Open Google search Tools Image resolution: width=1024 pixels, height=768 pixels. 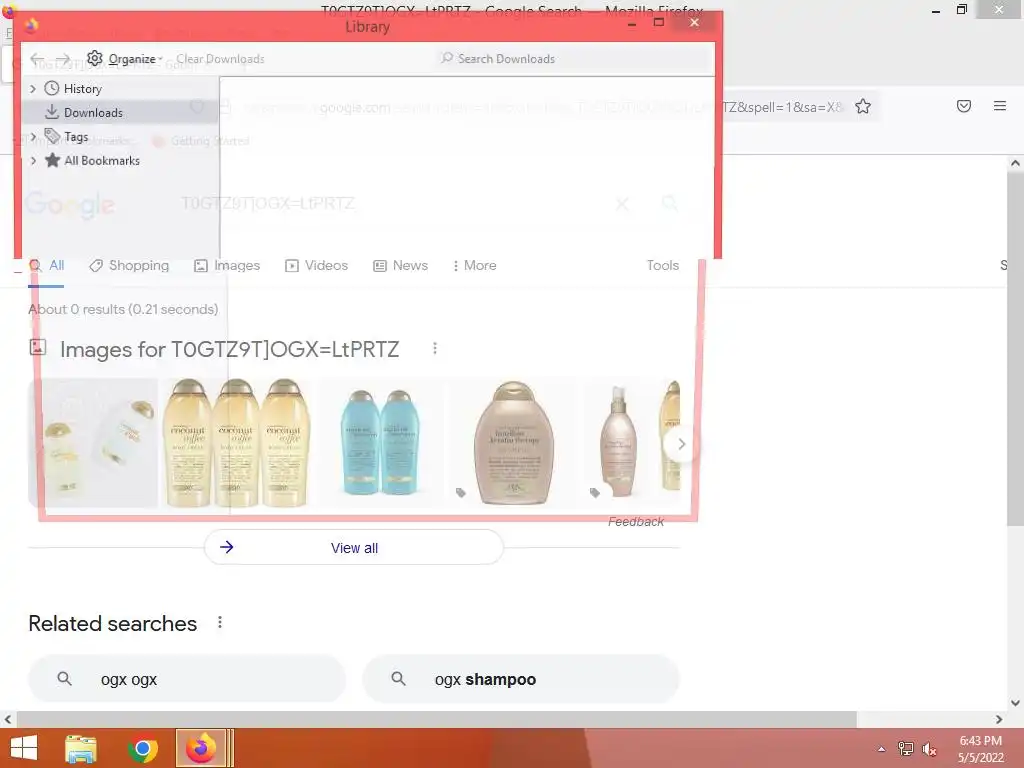click(x=663, y=266)
